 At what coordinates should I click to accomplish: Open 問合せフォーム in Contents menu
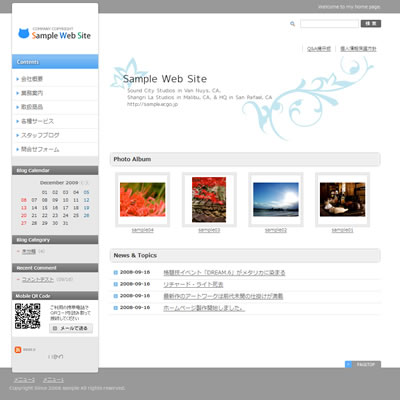click(x=40, y=149)
